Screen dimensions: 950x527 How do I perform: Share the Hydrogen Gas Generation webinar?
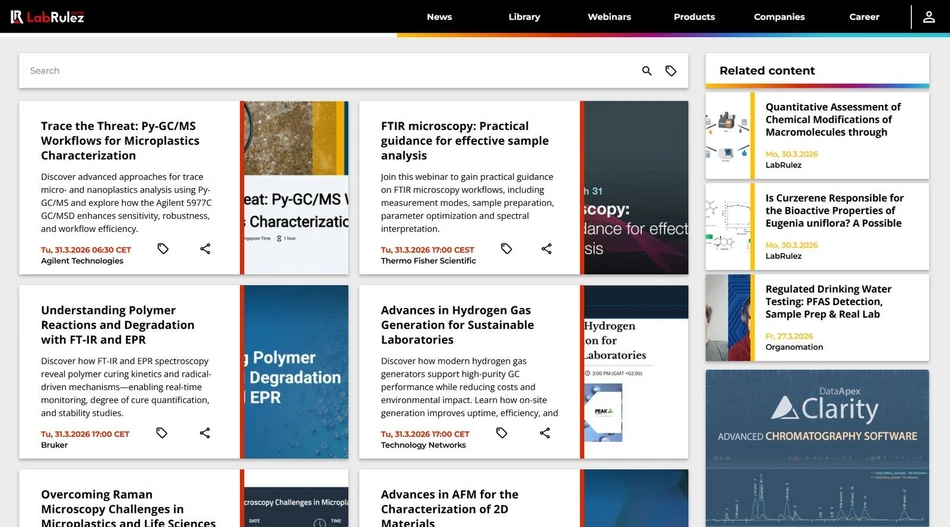click(x=545, y=433)
